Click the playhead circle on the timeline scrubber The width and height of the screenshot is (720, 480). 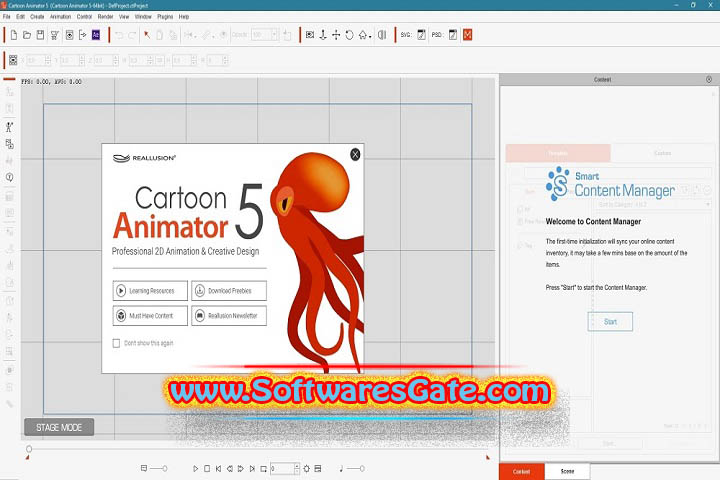coord(29,449)
